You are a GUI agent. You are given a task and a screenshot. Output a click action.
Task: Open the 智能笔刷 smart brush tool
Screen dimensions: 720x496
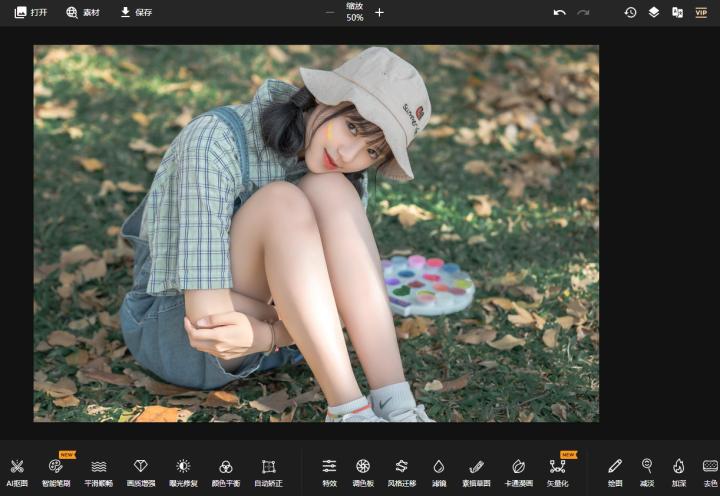(57, 471)
